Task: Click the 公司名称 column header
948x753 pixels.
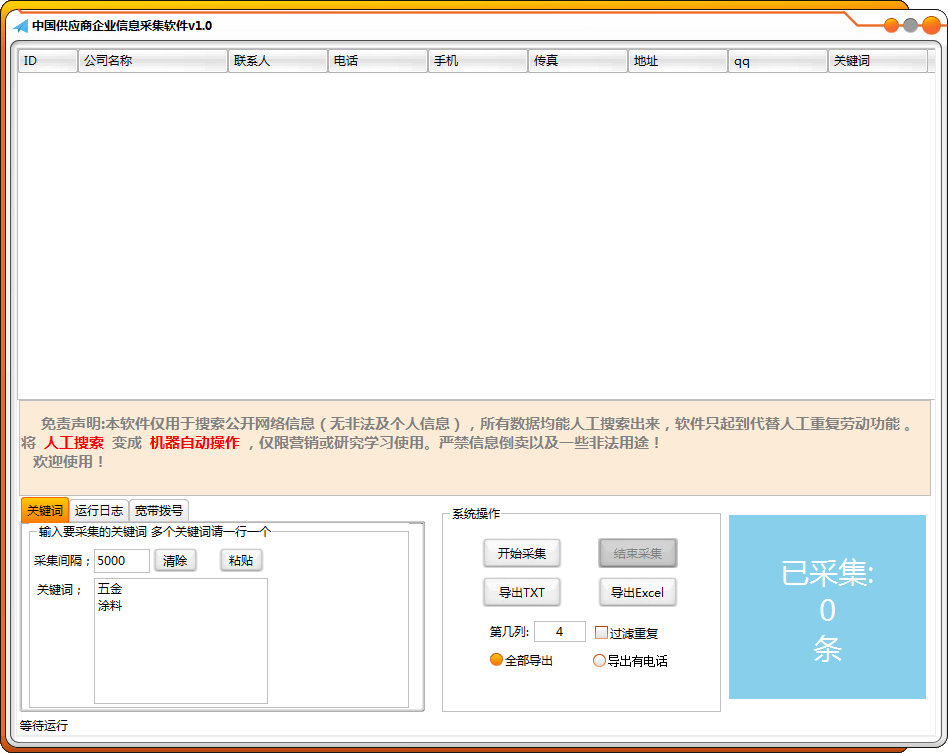Action: [153, 61]
